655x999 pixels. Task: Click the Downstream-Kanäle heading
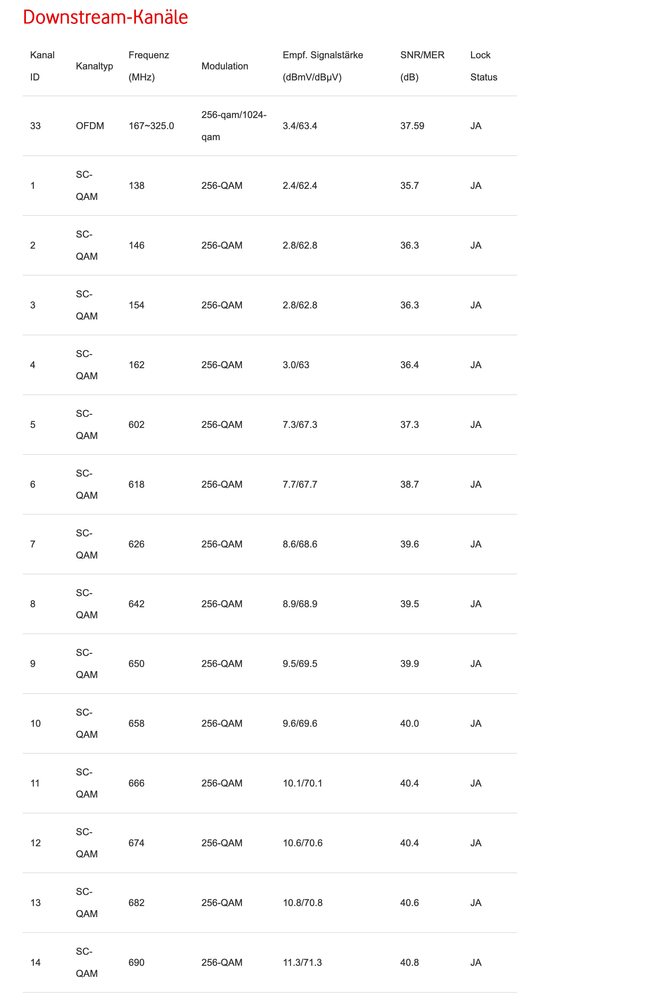[x=105, y=18]
